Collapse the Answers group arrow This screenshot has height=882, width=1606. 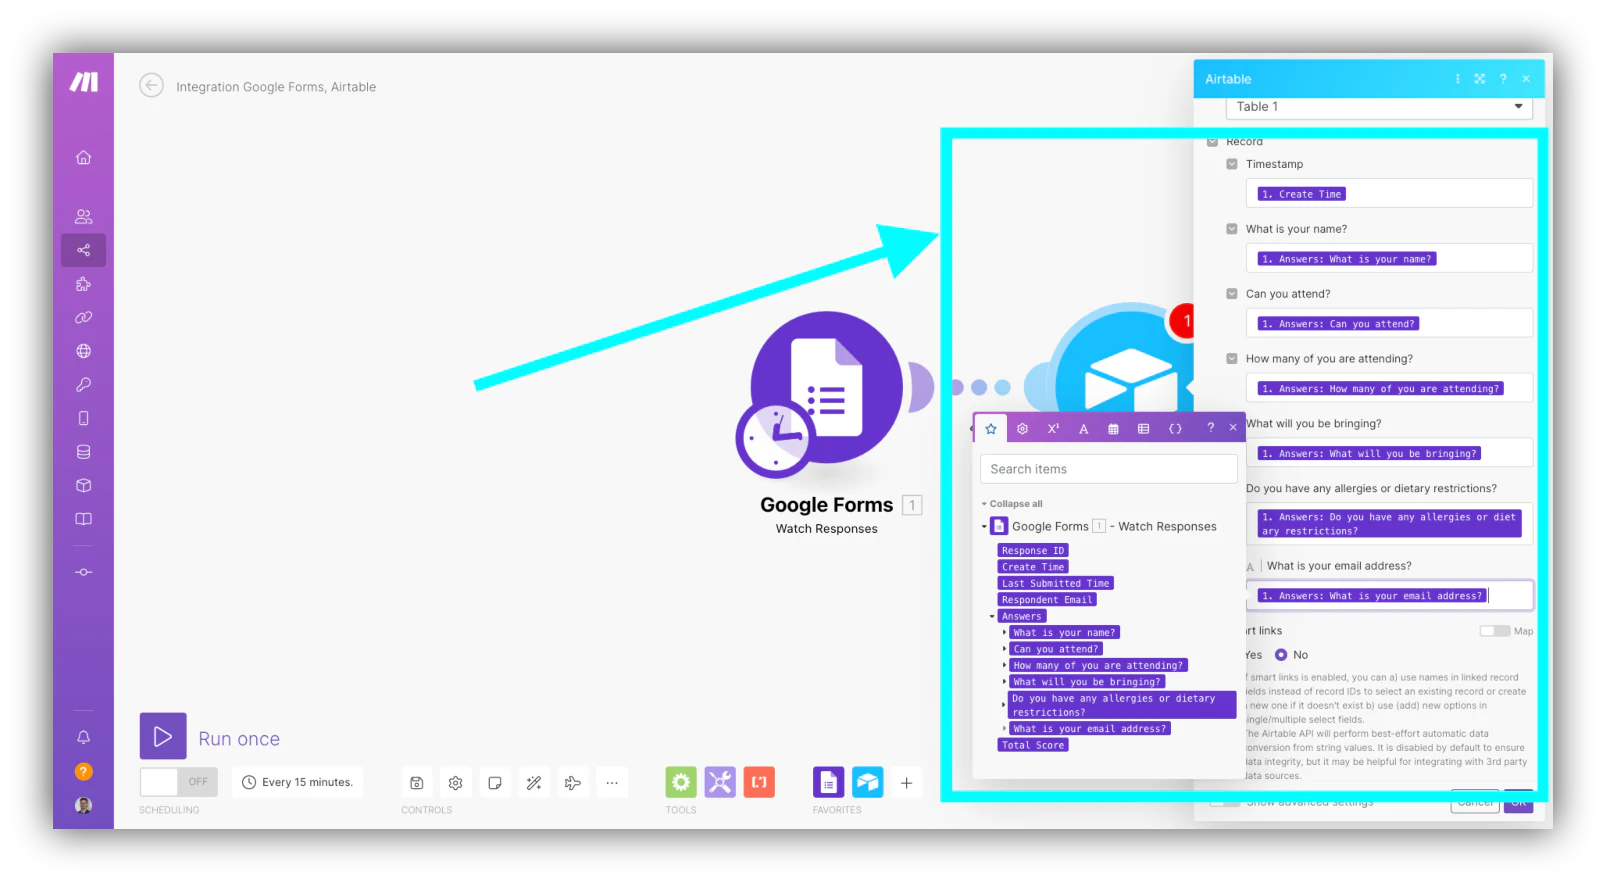tap(992, 616)
